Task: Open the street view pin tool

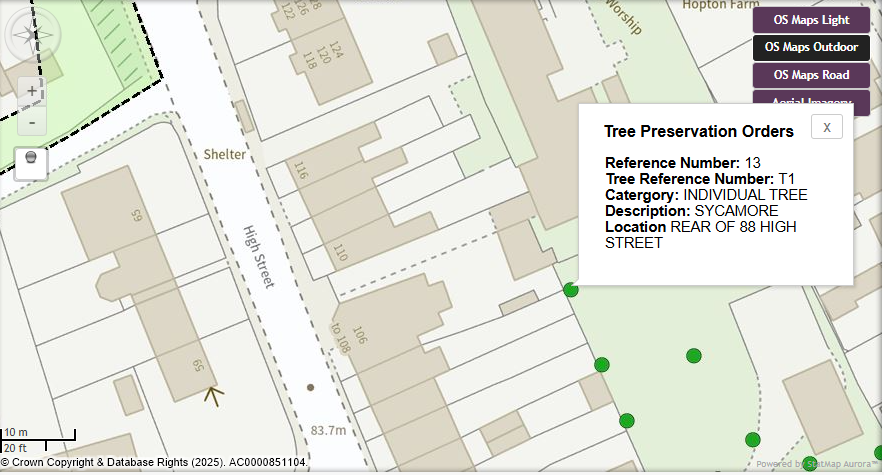Action: [x=32, y=160]
